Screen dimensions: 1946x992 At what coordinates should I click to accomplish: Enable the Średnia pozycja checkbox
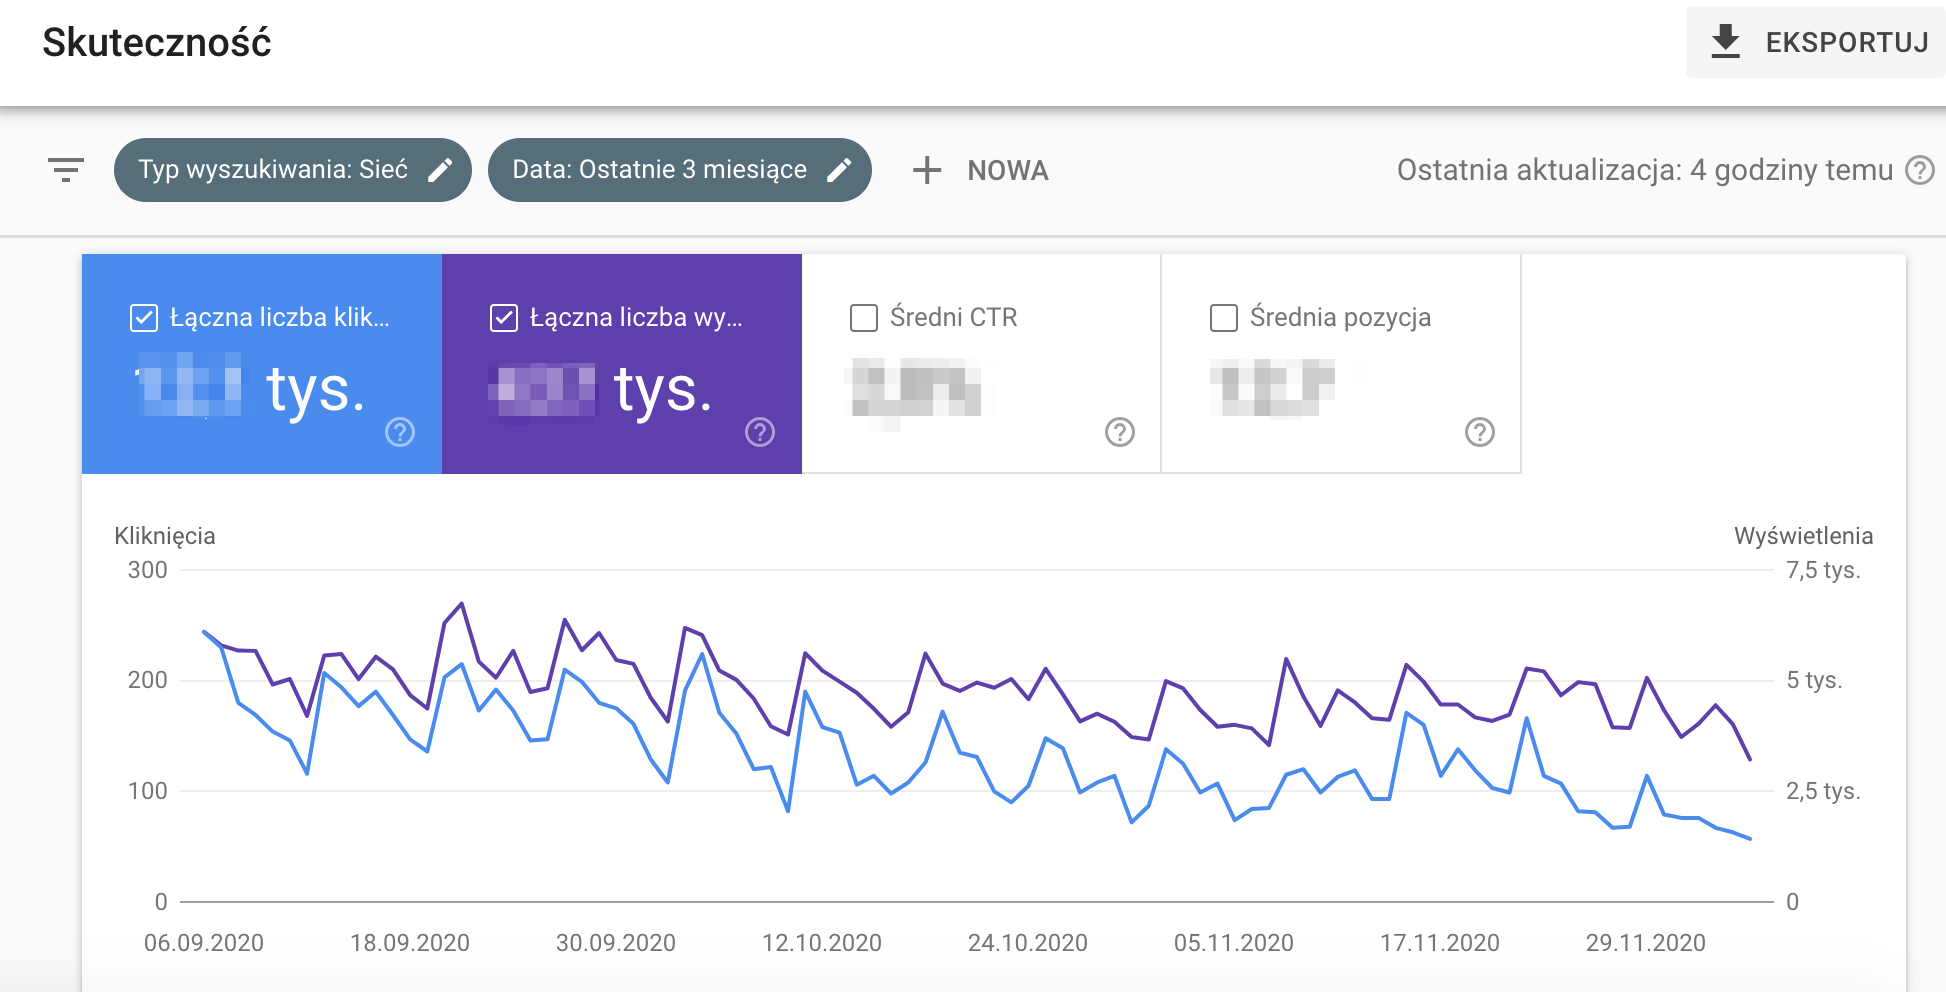point(1224,318)
